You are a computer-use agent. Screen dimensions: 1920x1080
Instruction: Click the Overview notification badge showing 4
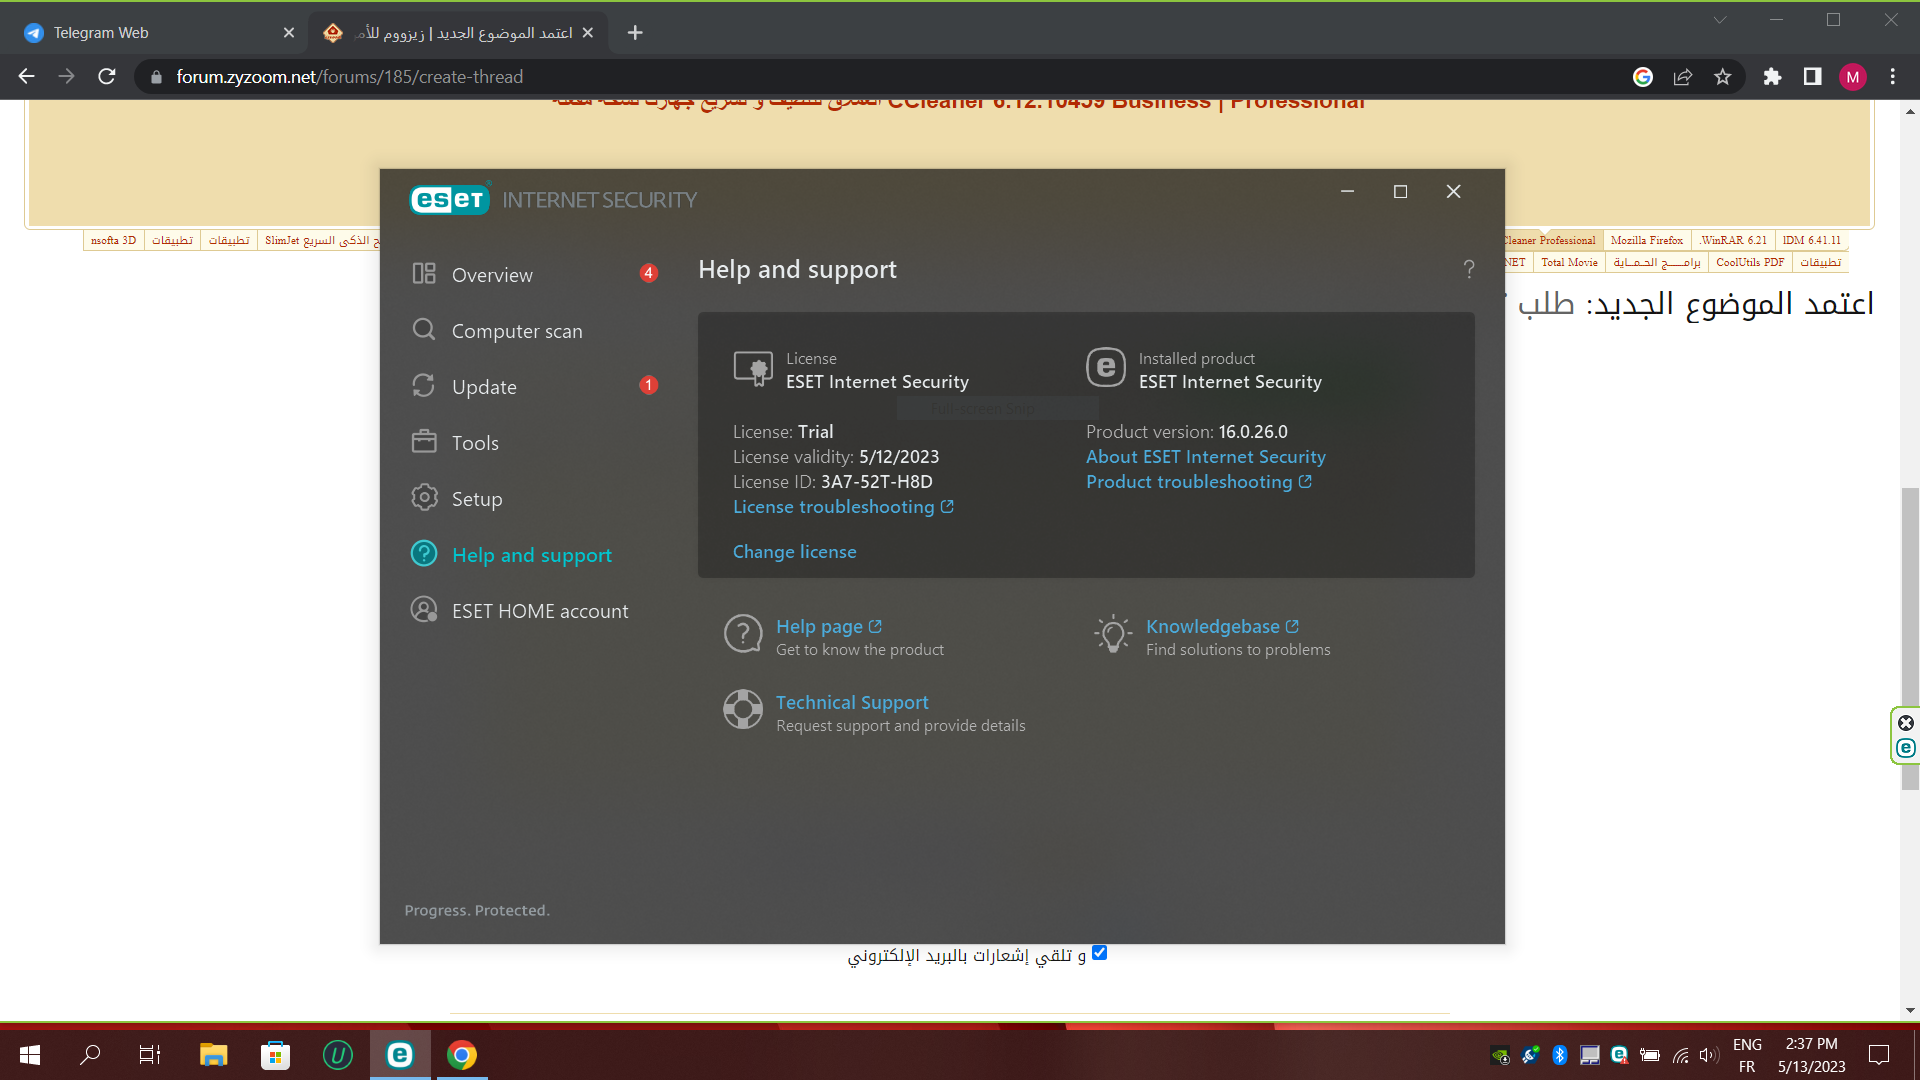(x=648, y=273)
